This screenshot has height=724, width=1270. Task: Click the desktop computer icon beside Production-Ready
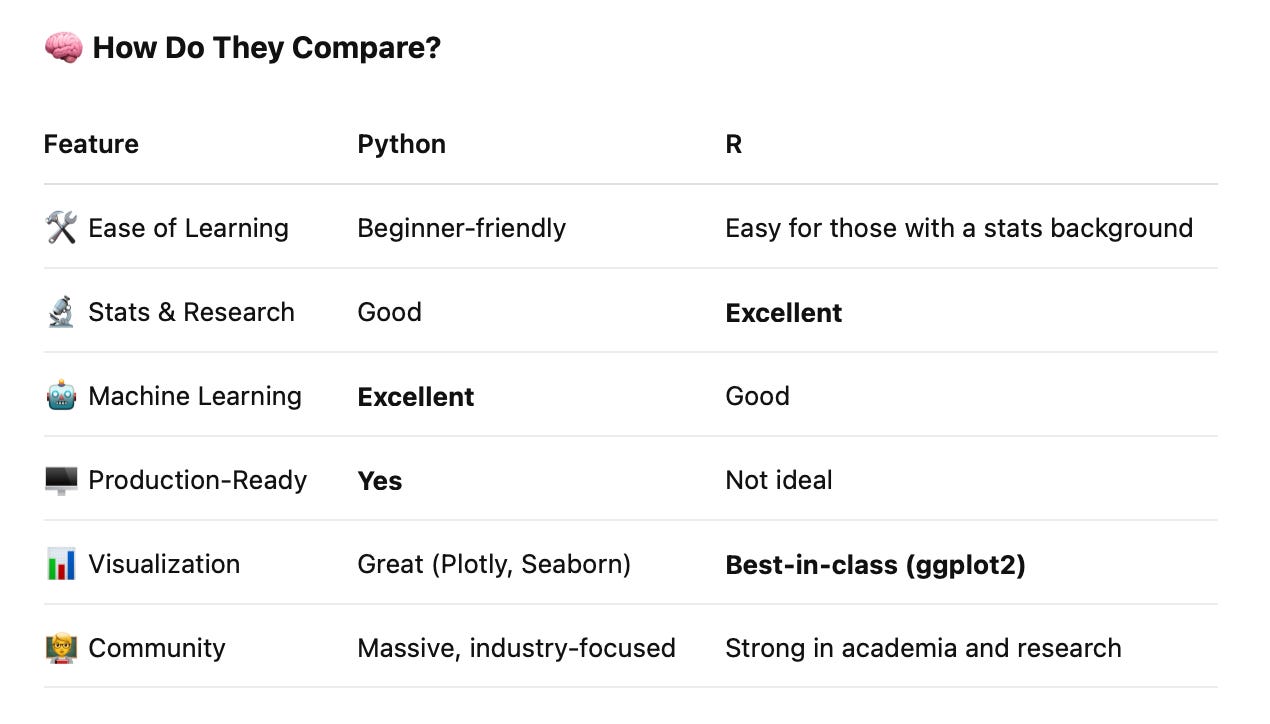61,480
